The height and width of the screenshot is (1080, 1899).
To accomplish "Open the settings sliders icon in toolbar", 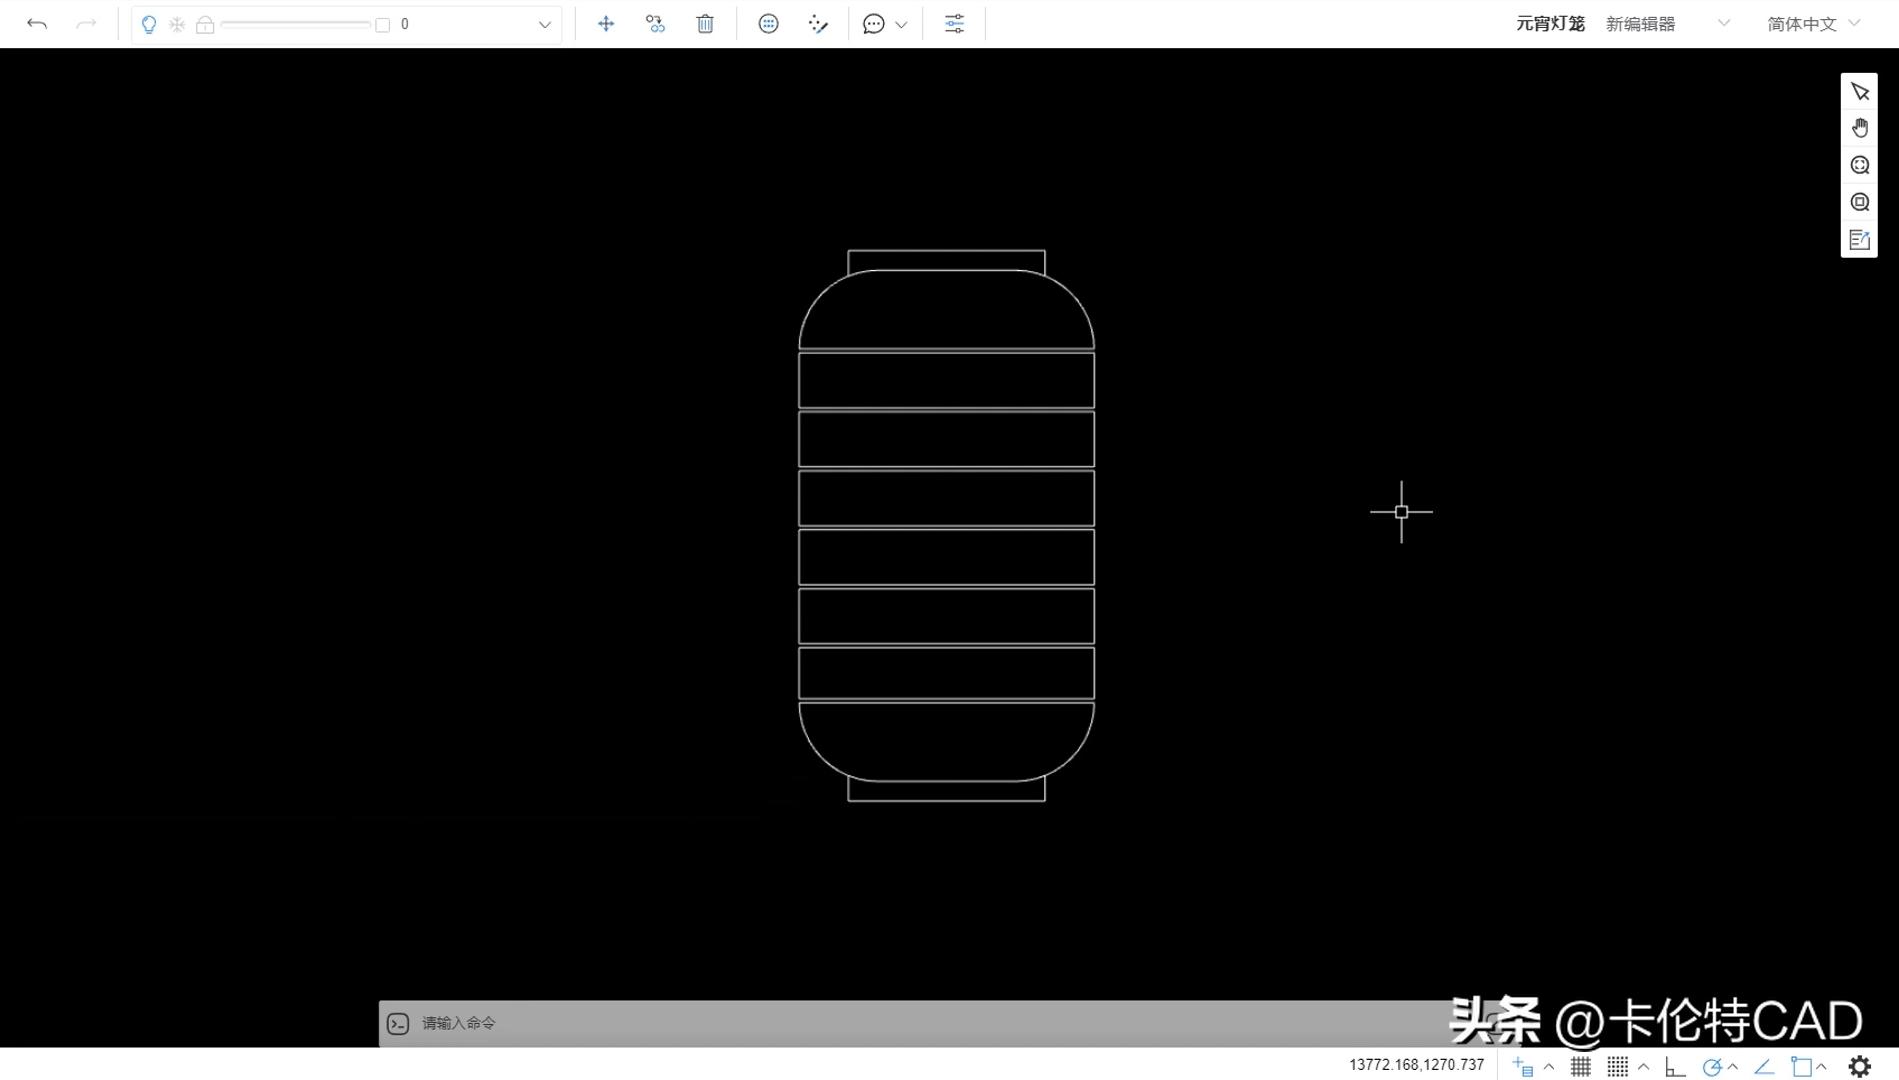I will tap(954, 24).
